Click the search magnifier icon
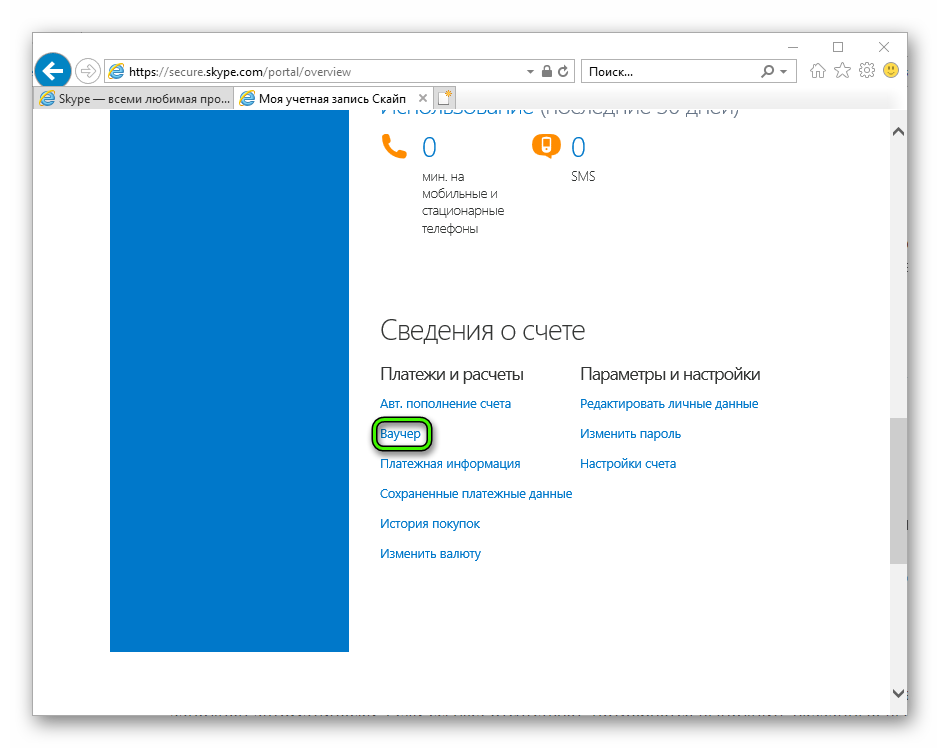The width and height of the screenshot is (940, 748). [767, 71]
